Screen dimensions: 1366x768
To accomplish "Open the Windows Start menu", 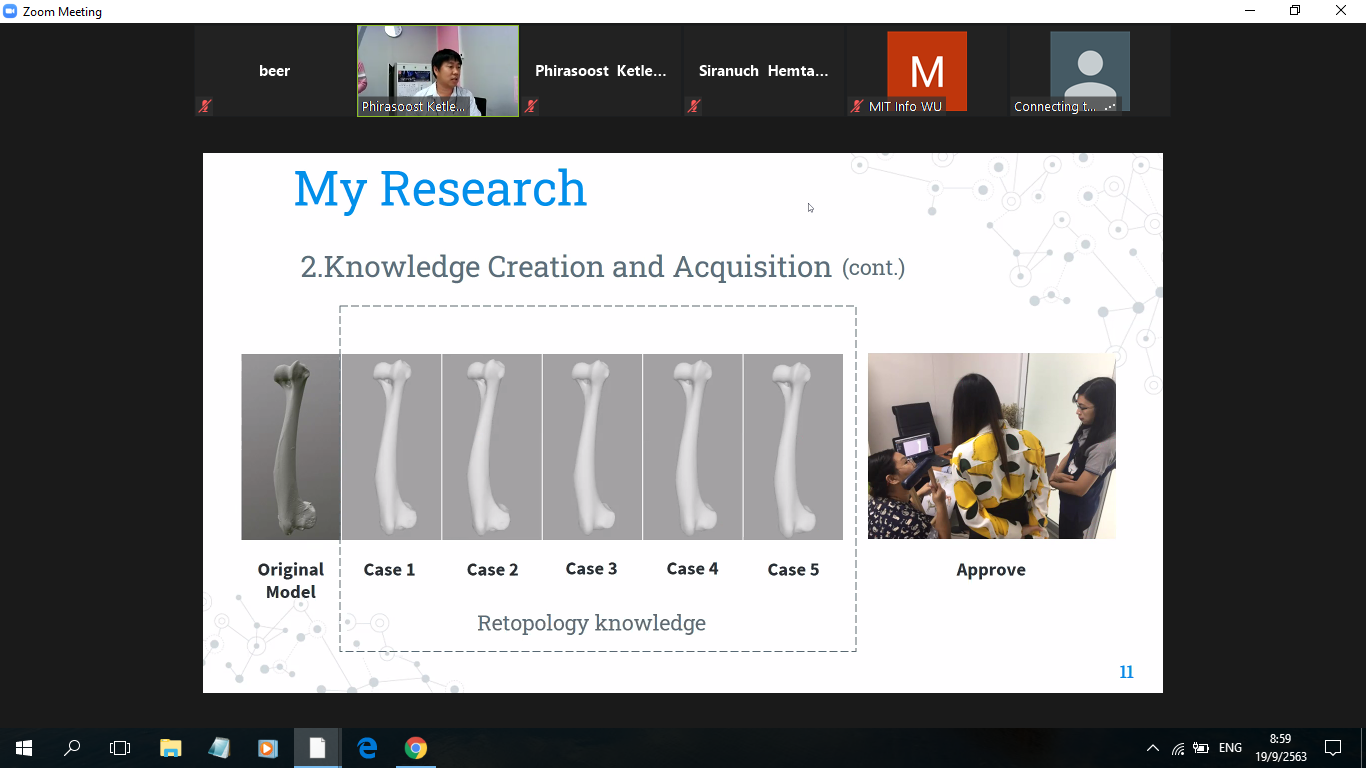I will coord(24,748).
